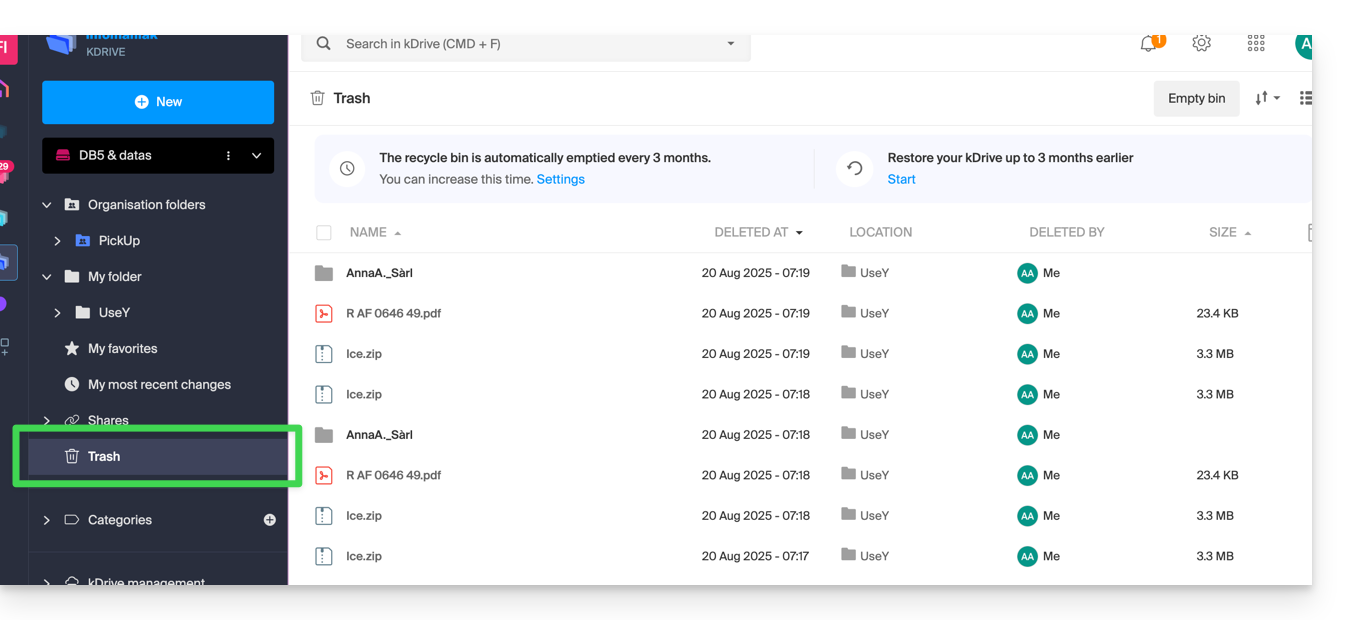Click the Empty bin button
The image size is (1347, 620).
[x=1196, y=98]
